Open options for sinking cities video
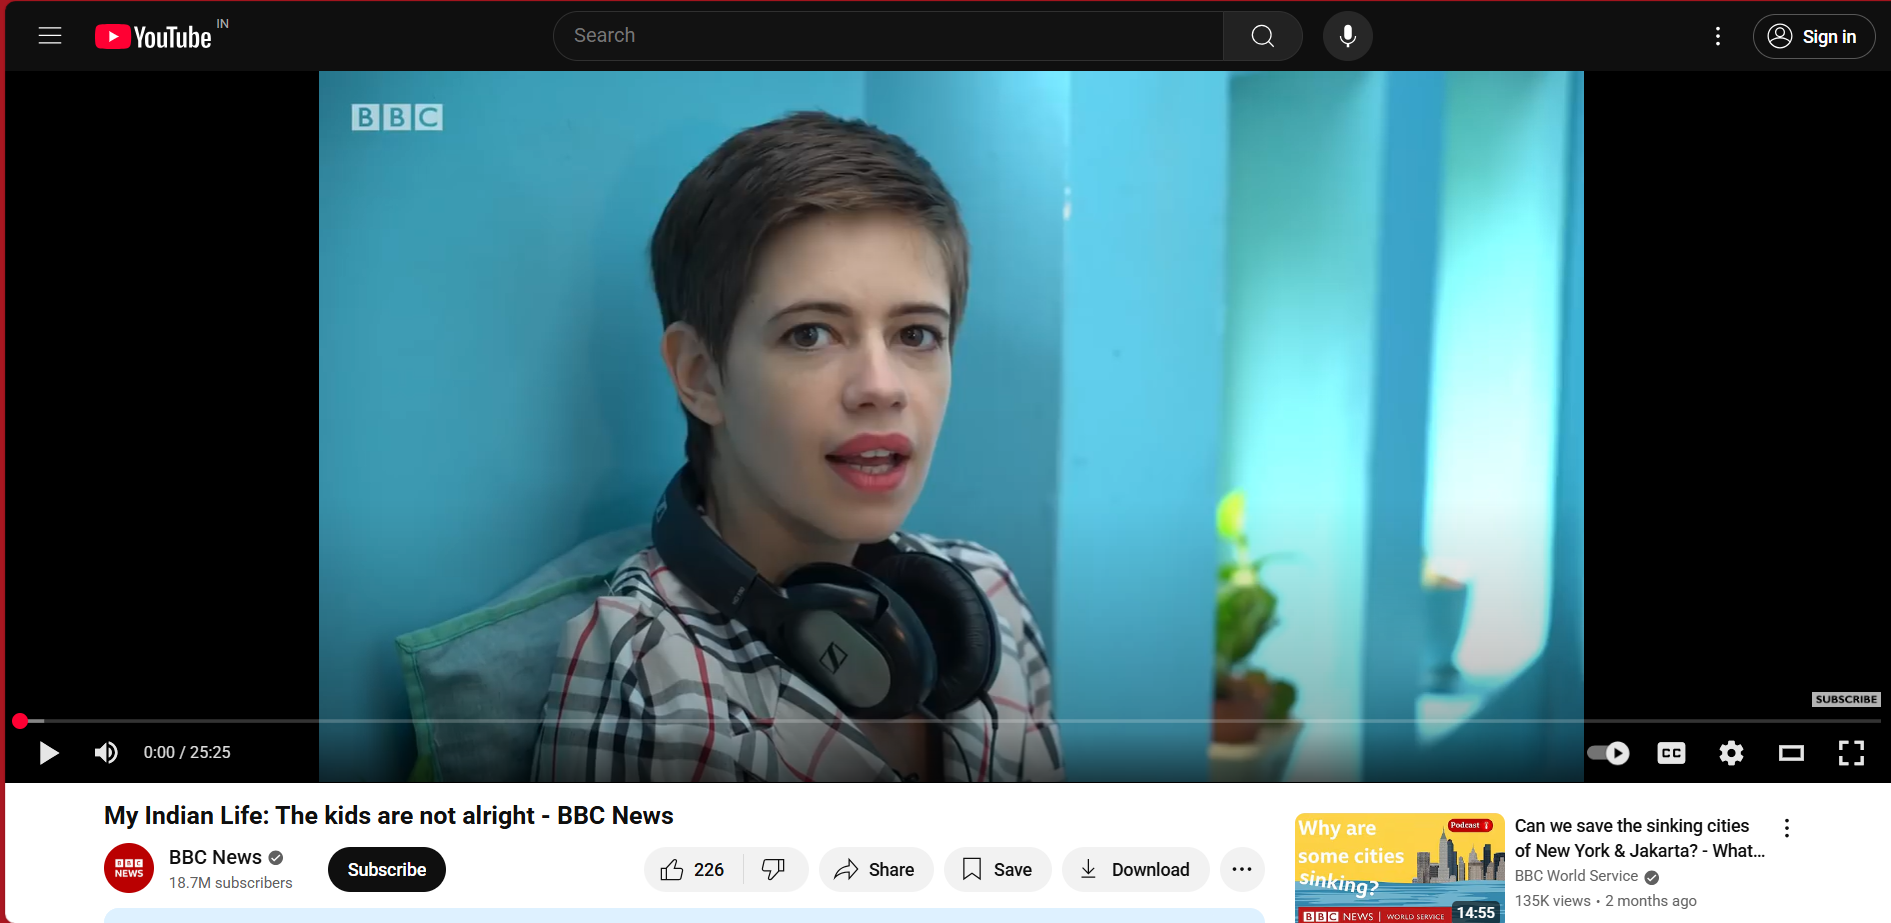Viewport: 1891px width, 923px height. coord(1786,828)
